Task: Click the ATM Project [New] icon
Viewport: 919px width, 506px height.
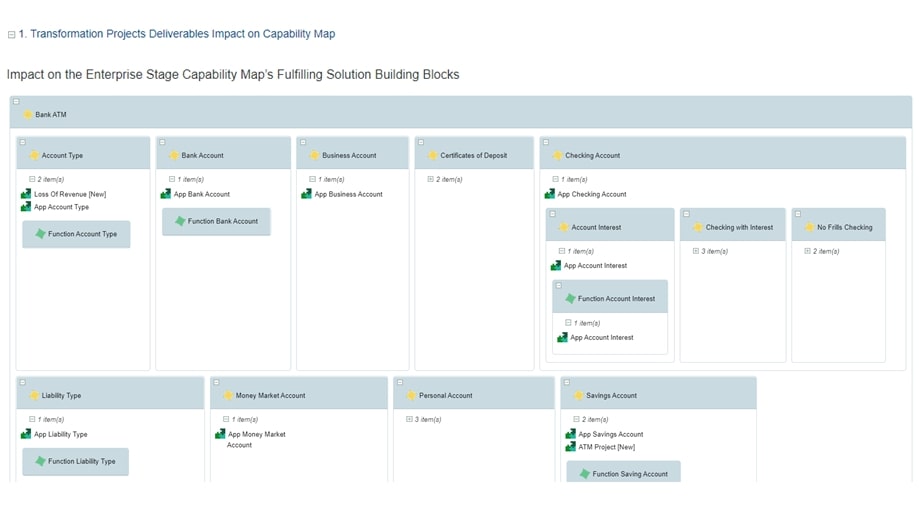Action: [x=570, y=447]
